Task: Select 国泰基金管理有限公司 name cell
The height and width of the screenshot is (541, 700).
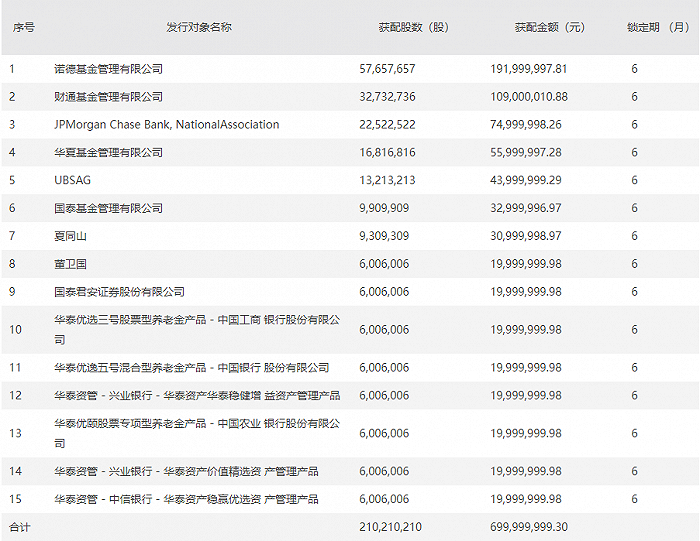Action: tap(108, 208)
